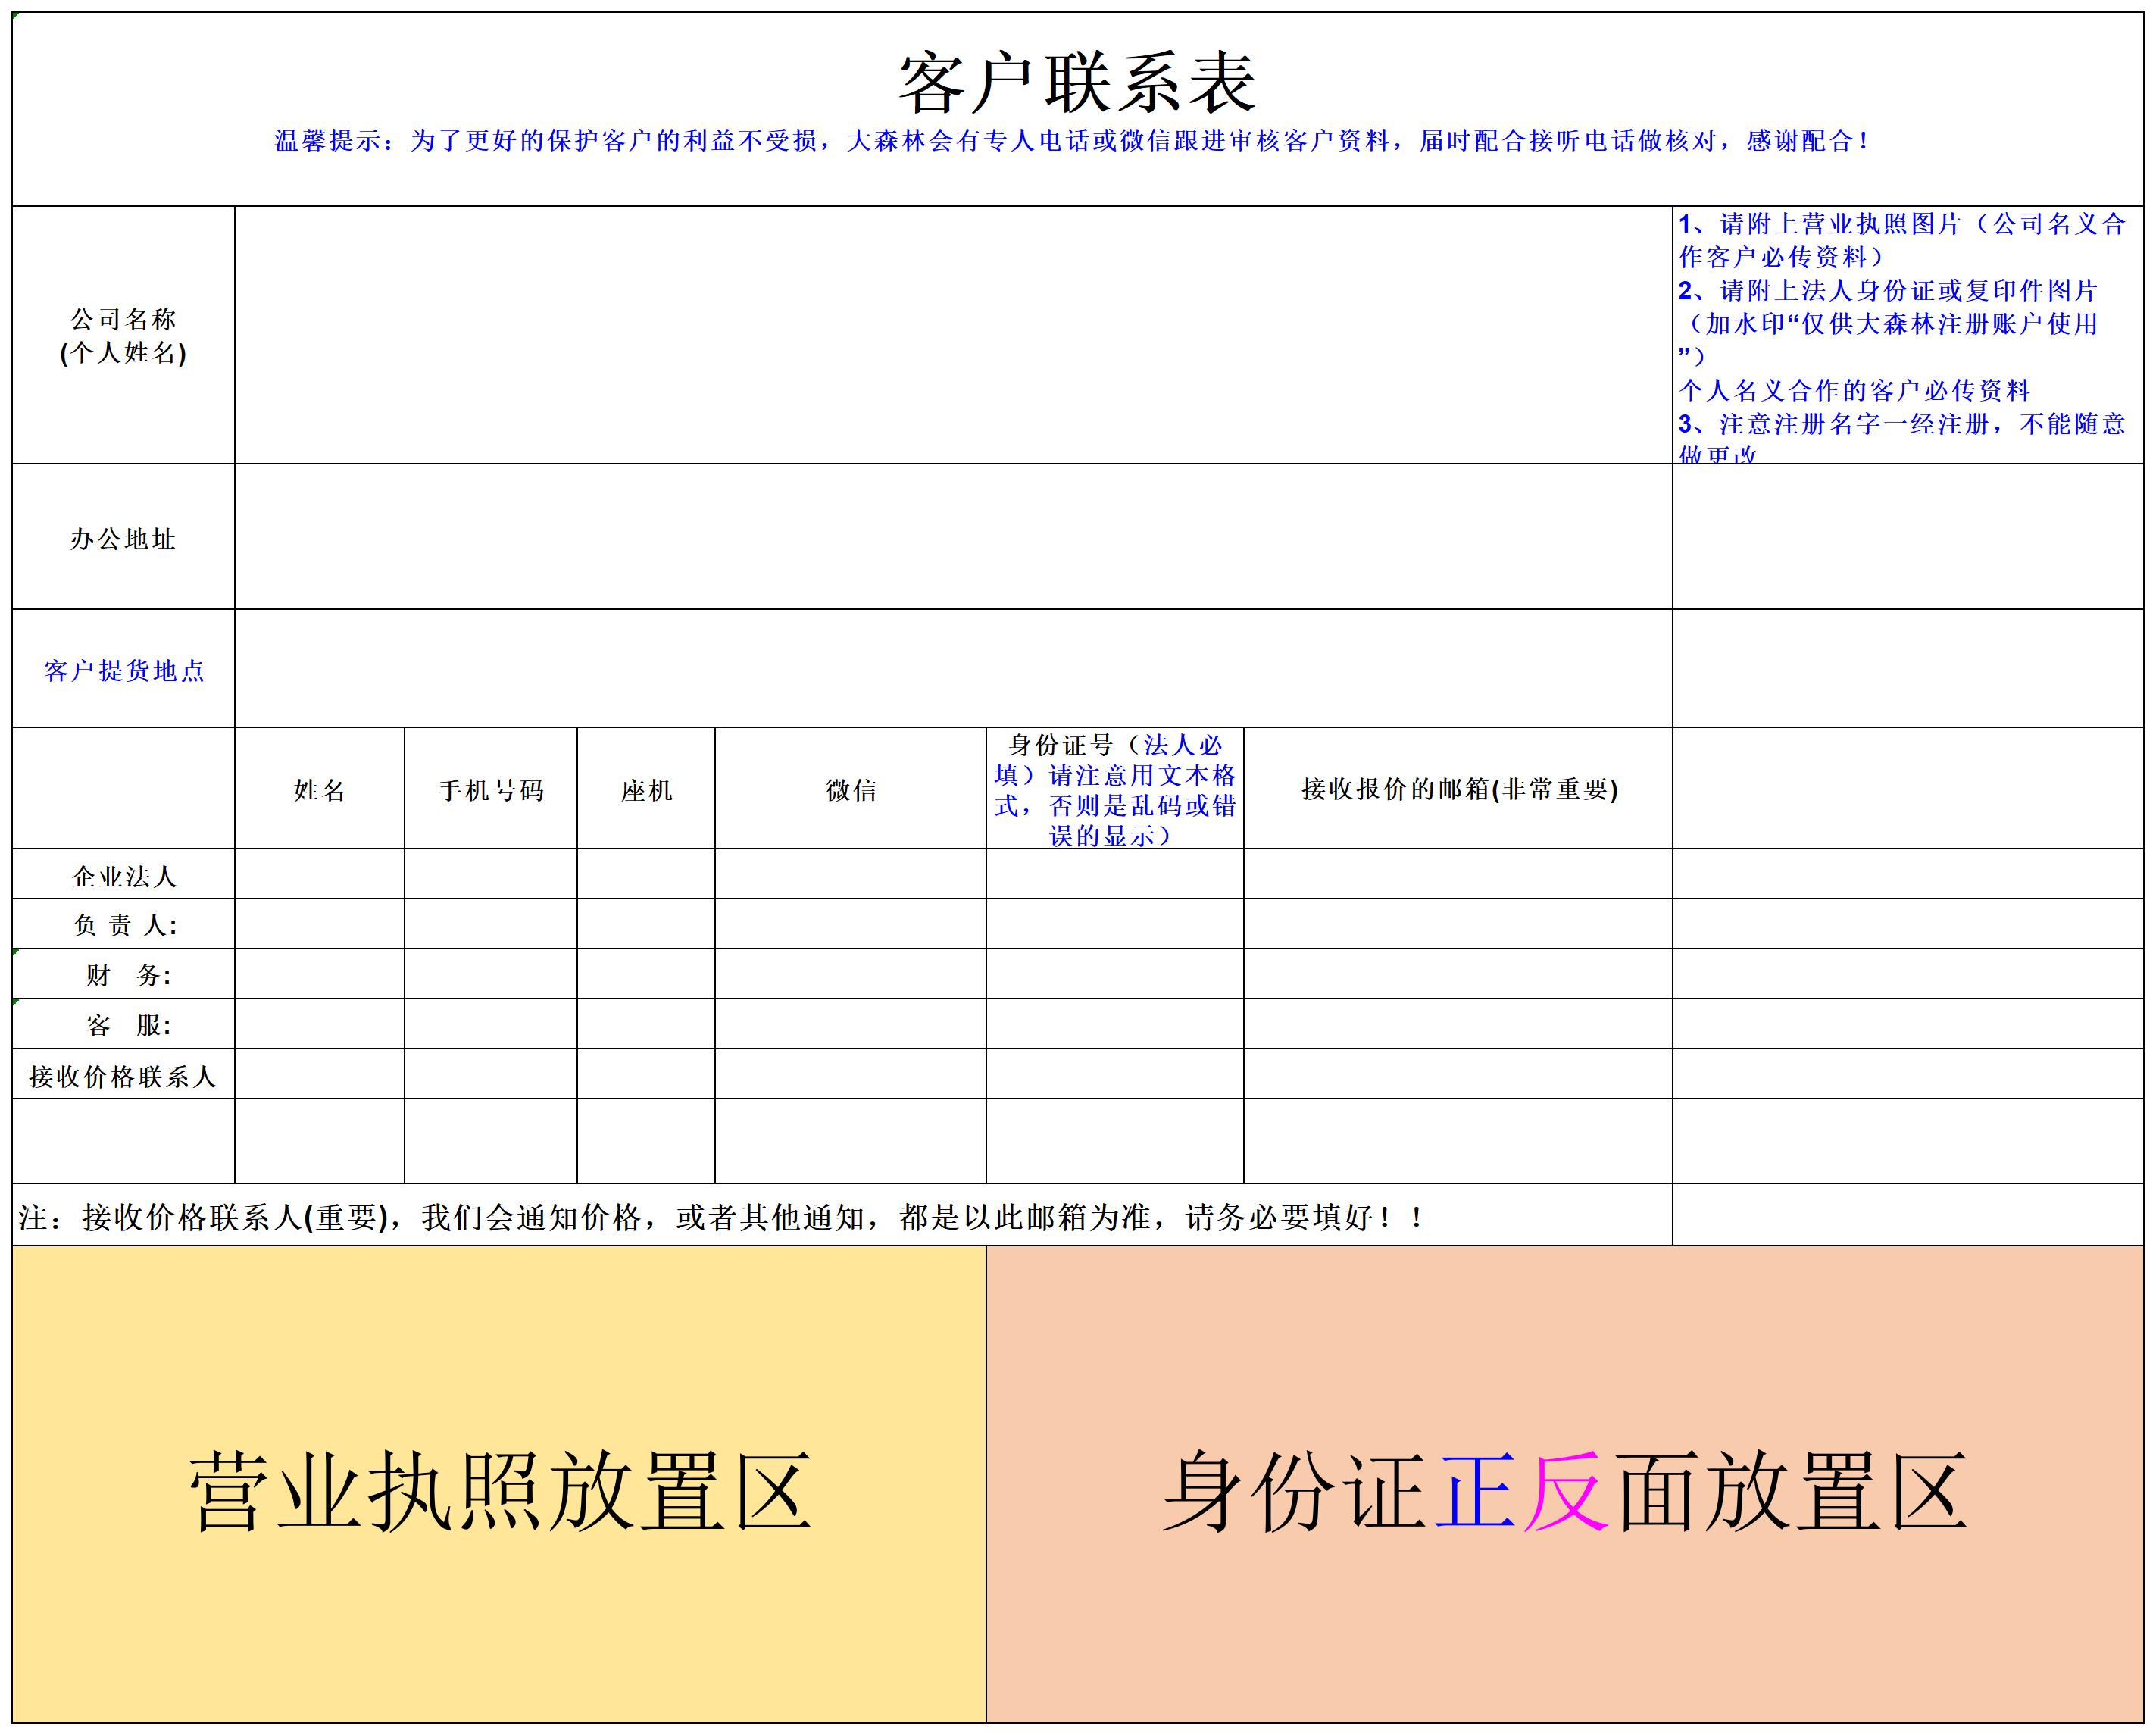The height and width of the screenshot is (1735, 2156).
Task: Click the orange 身份证正反面放置区 area
Action: [x=1565, y=1484]
